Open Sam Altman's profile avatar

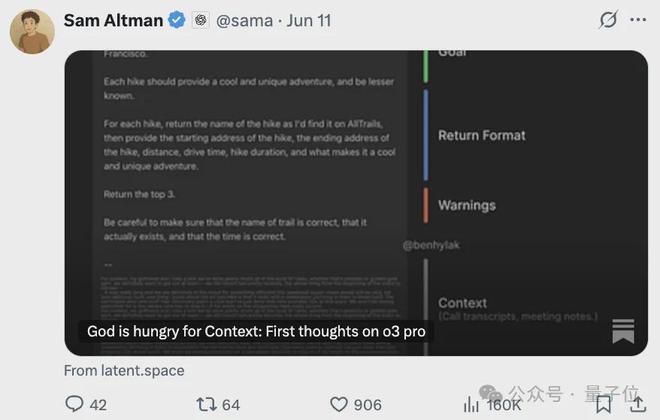(32, 32)
